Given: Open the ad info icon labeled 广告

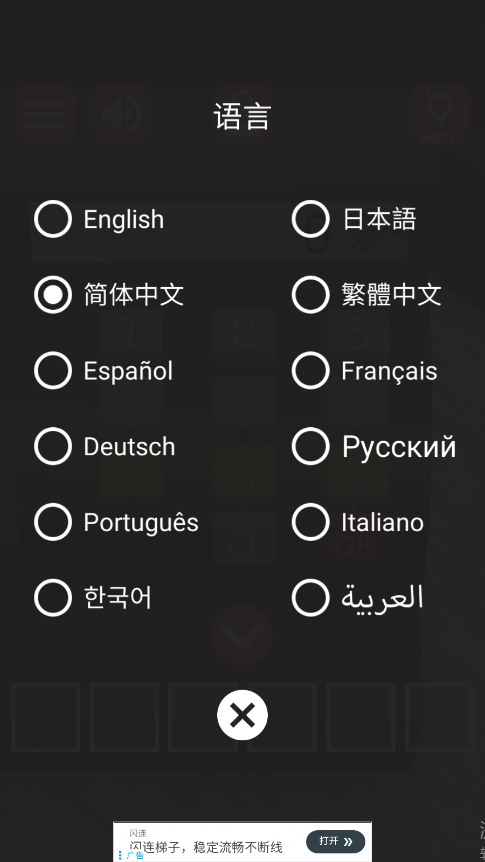Looking at the screenshot, I should coord(131,855).
